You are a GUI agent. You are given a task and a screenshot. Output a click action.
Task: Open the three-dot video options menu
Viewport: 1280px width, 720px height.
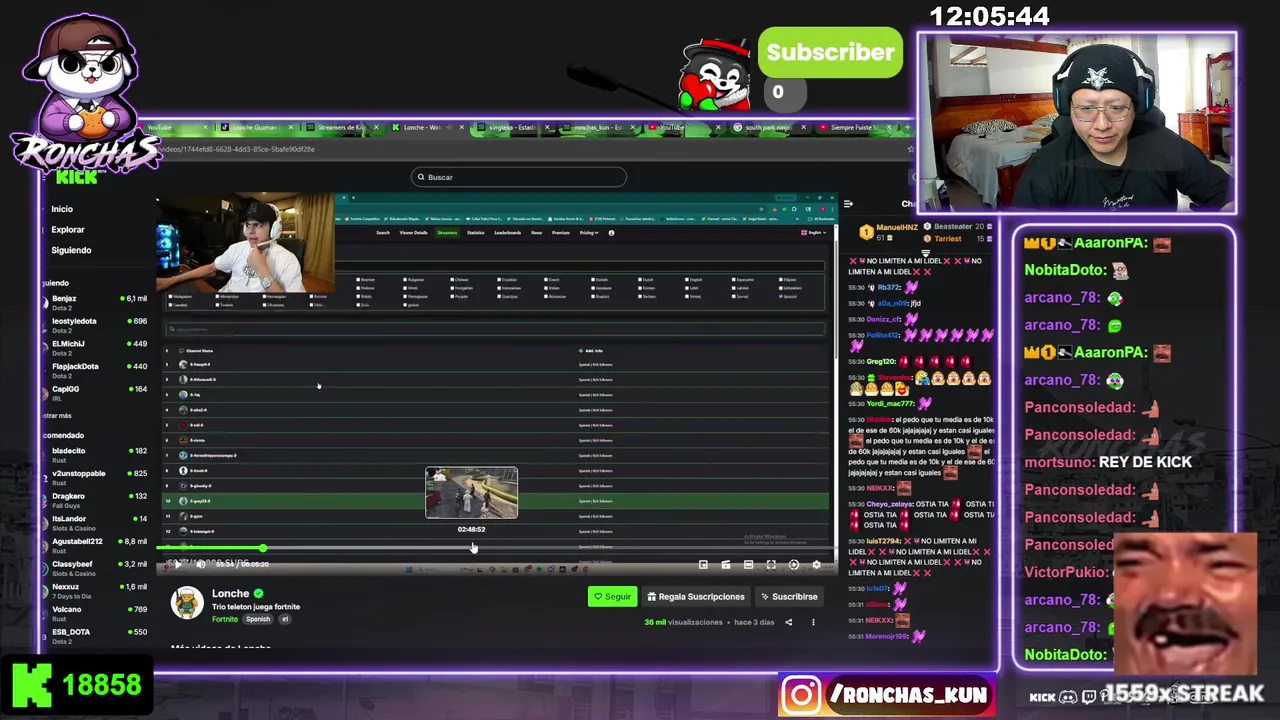[x=813, y=622]
